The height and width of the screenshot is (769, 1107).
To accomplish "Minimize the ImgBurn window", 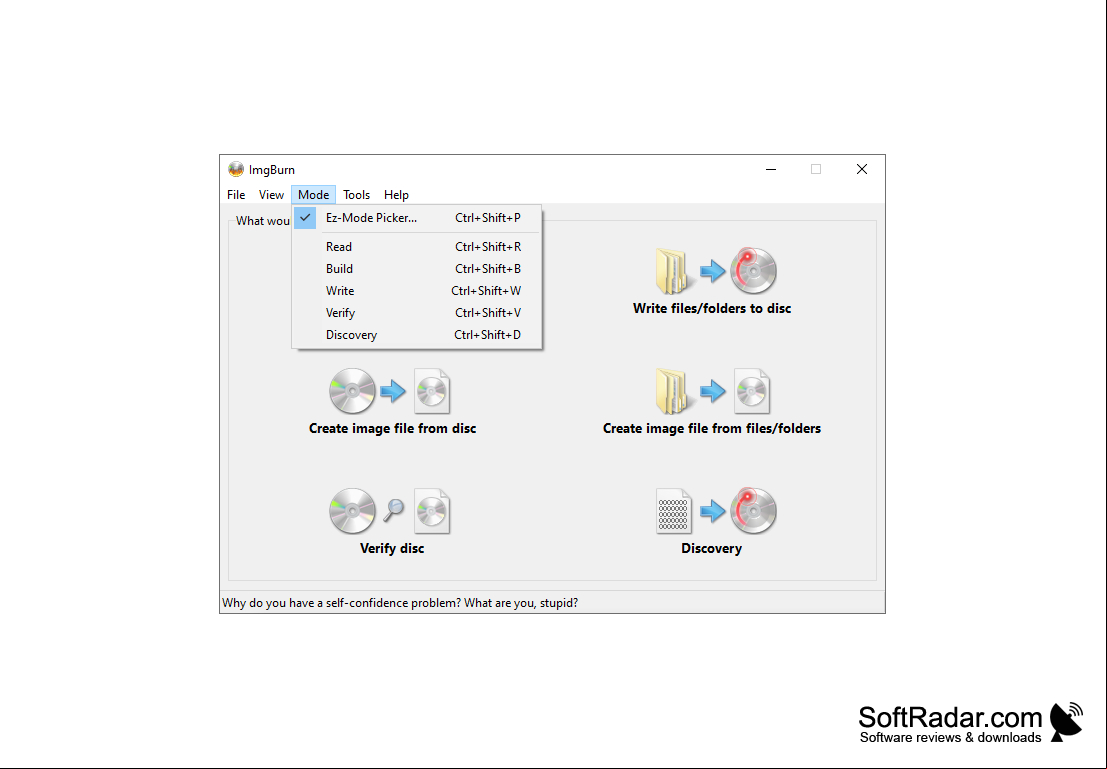I will (771, 169).
